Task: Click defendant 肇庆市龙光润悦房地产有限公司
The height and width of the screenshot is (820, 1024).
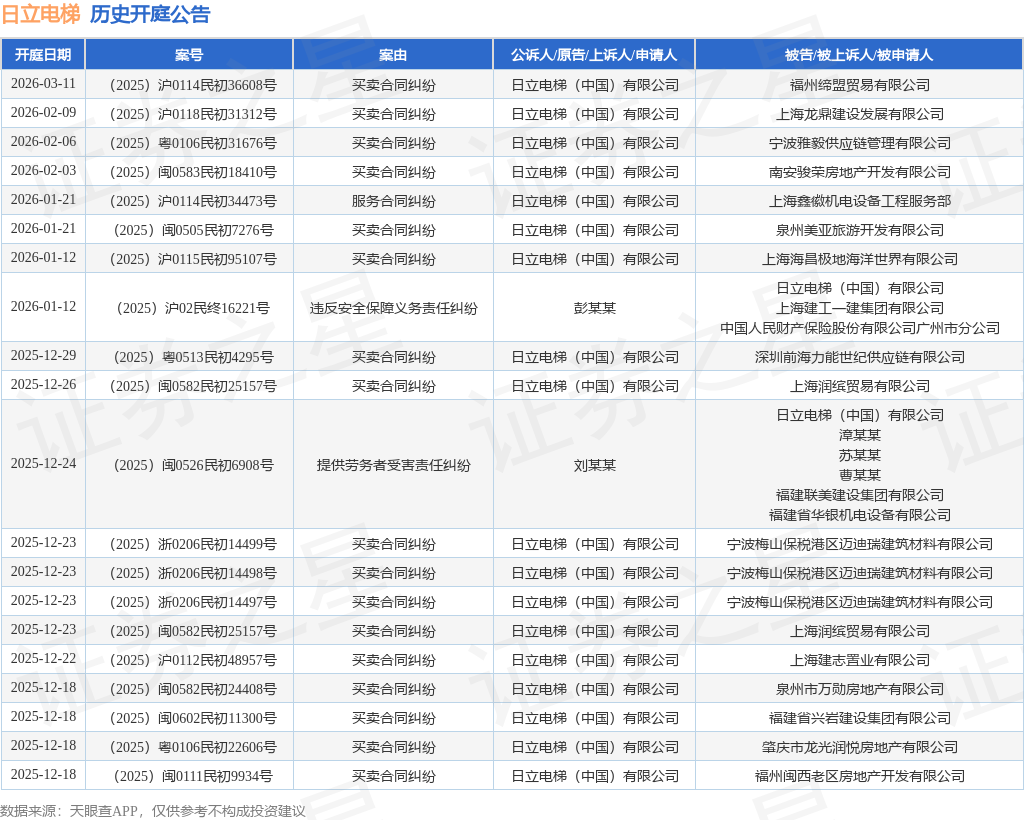Action: 859,747
